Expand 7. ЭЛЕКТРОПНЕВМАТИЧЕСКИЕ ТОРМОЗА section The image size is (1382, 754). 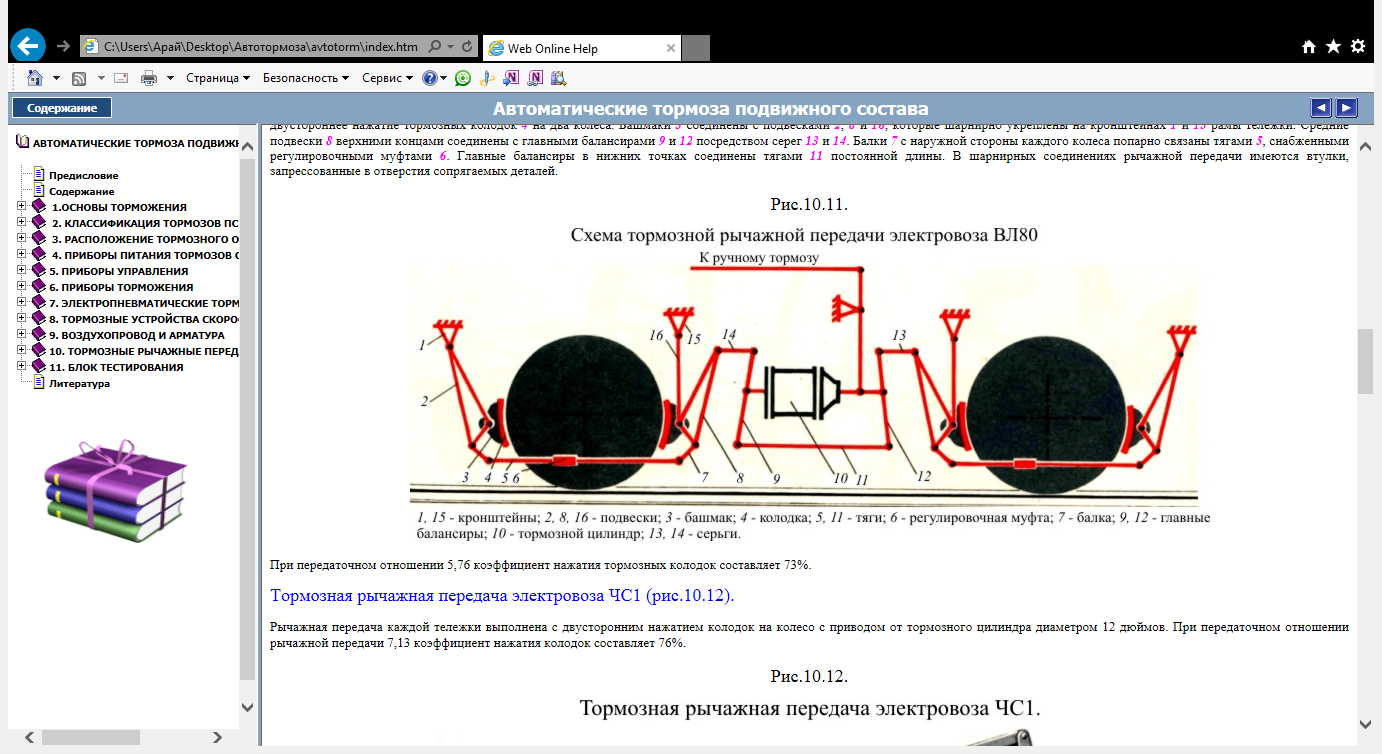22,303
